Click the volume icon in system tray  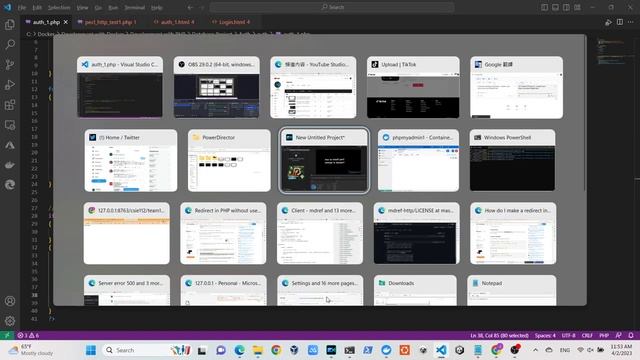pyautogui.click(x=590, y=350)
